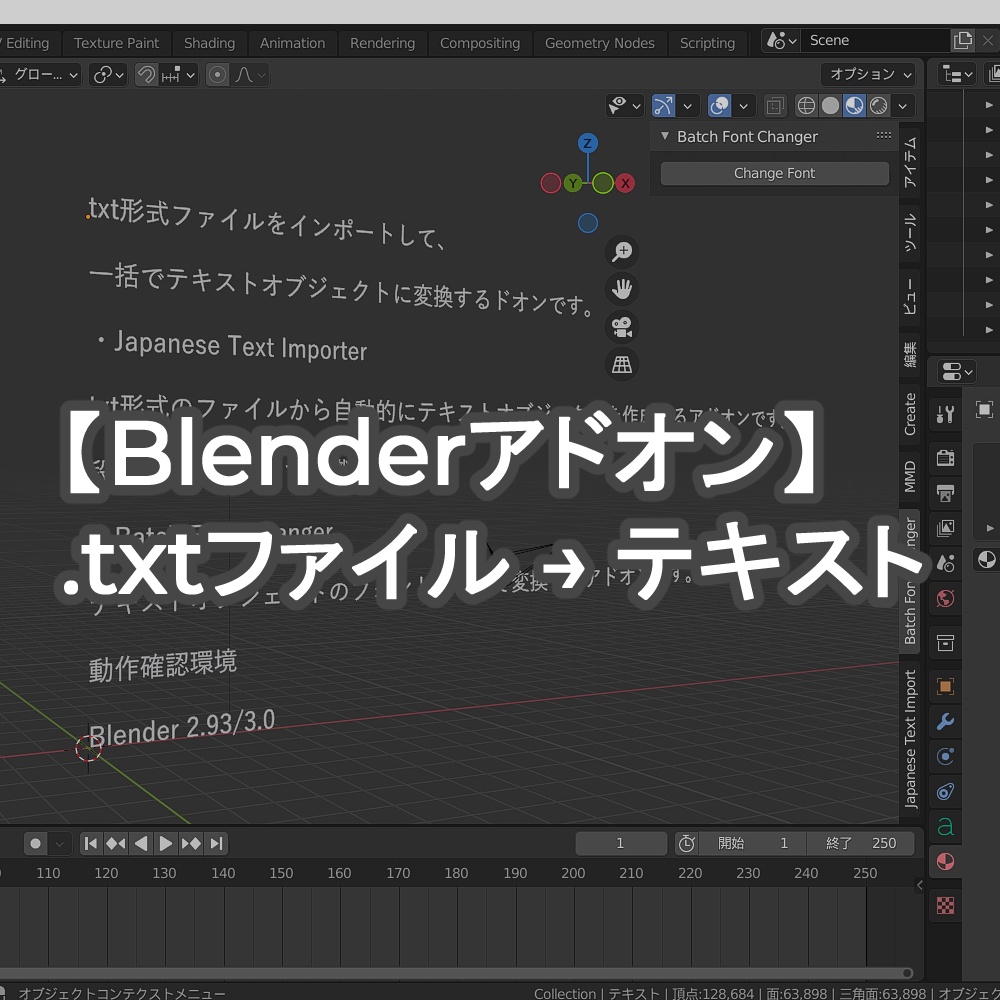Open the gizmo settings dropdown arrow
Viewport: 1000px width, 1000px height.
688,106
